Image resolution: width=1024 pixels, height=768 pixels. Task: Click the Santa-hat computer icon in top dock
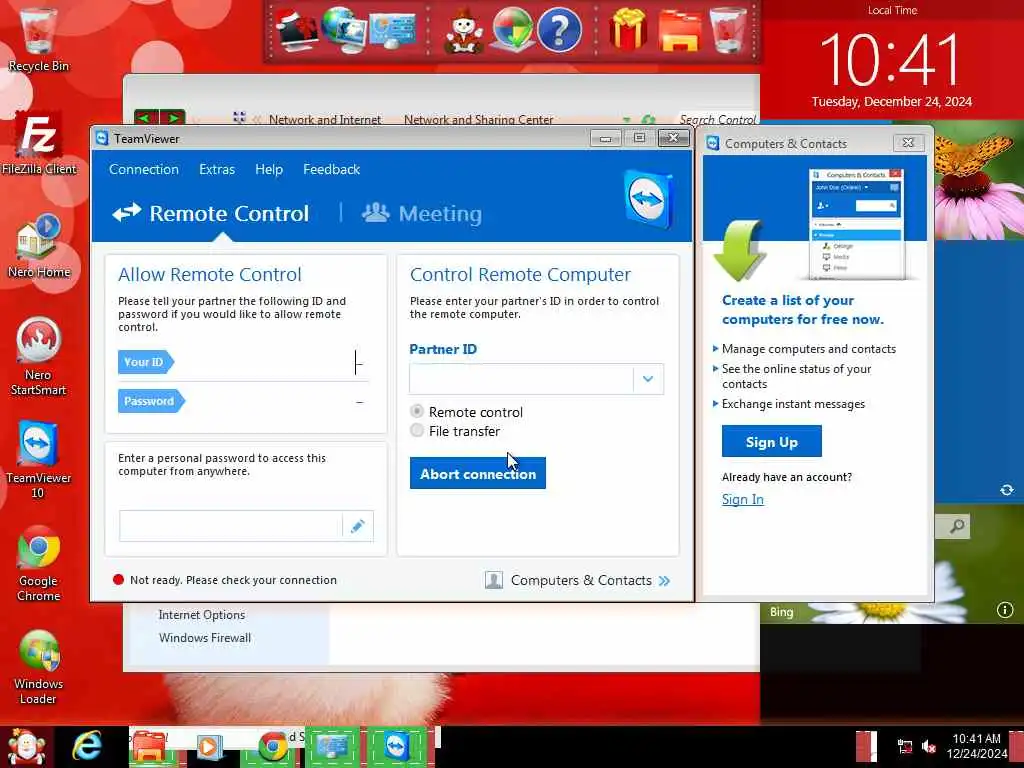pos(296,30)
